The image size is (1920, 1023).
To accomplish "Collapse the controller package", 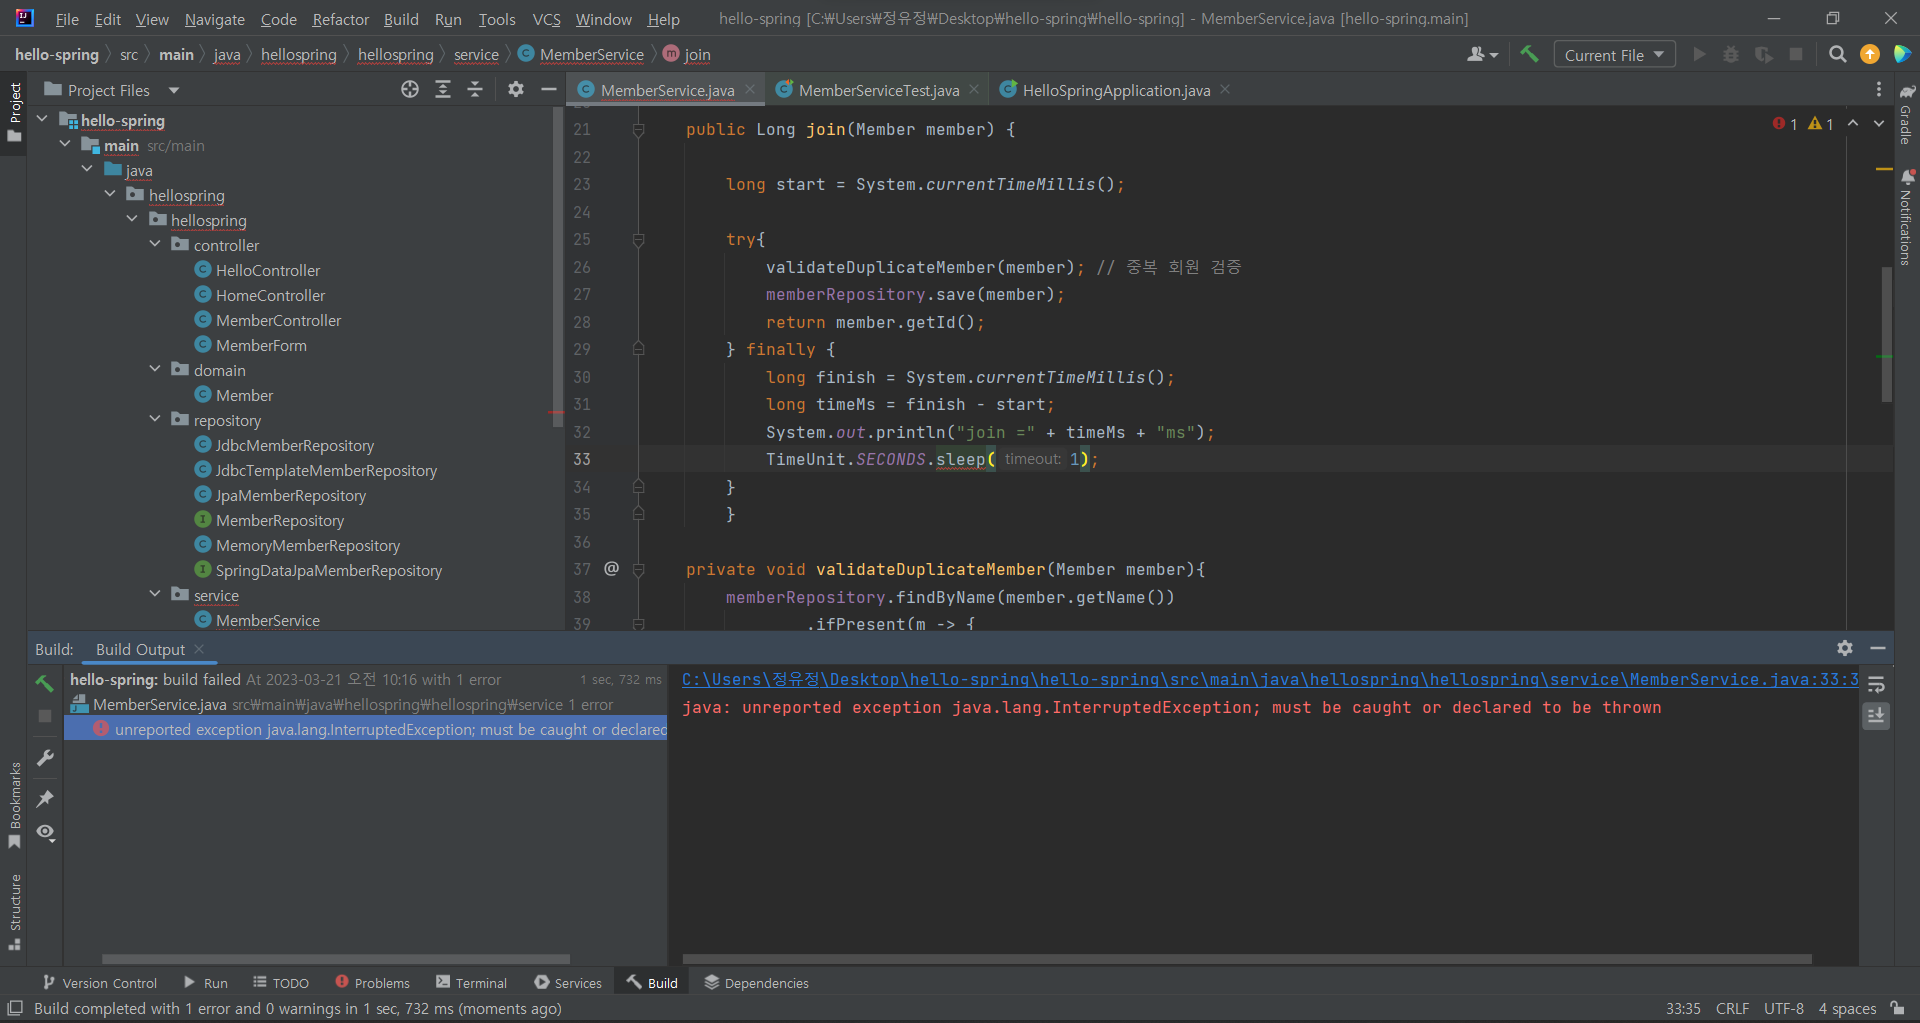I will point(155,244).
